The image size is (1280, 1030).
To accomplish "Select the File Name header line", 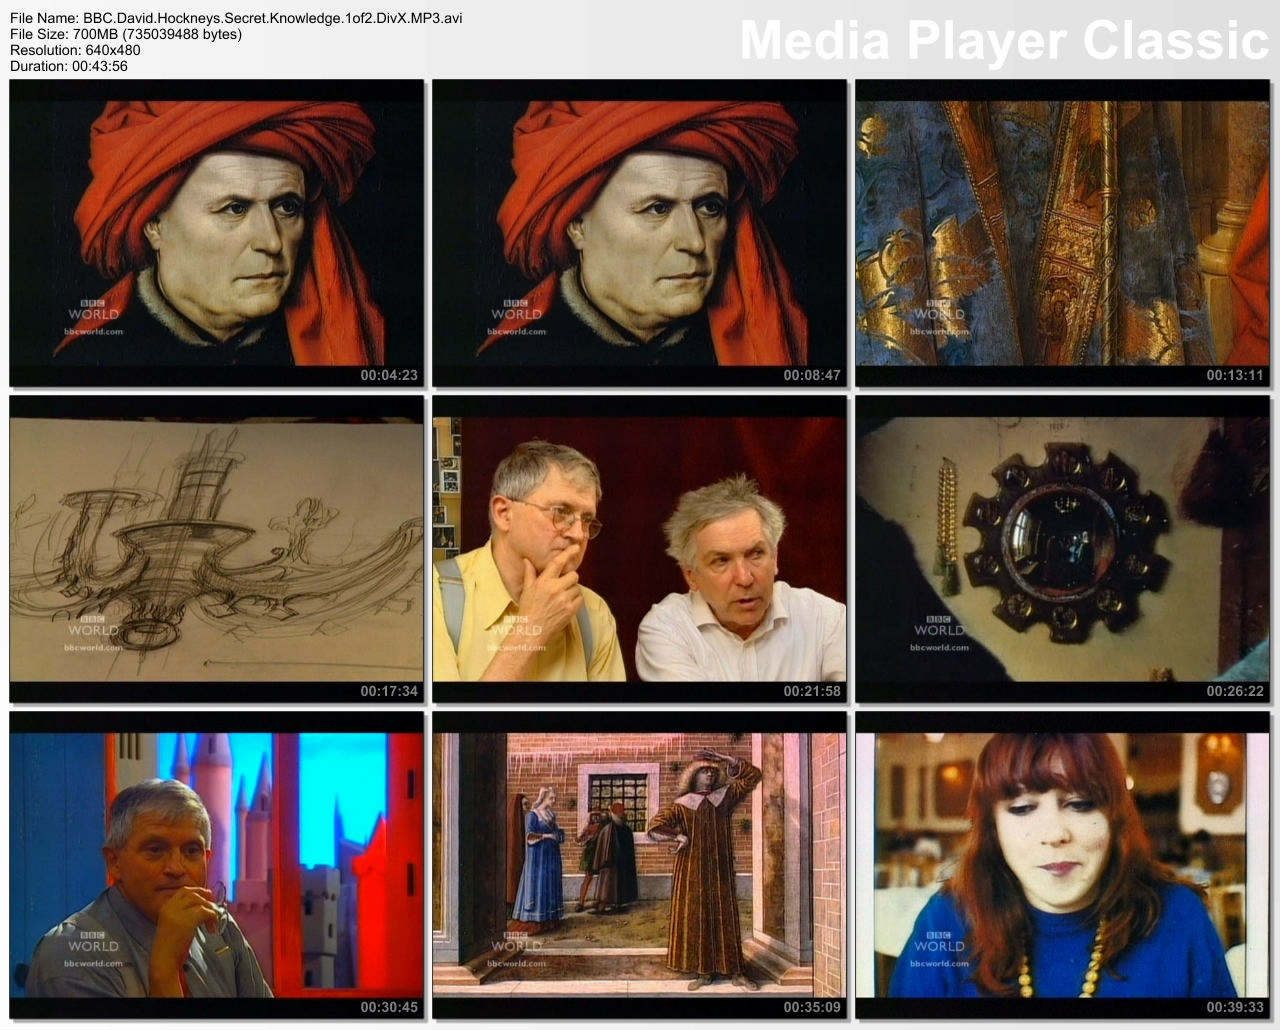I will tap(236, 17).
